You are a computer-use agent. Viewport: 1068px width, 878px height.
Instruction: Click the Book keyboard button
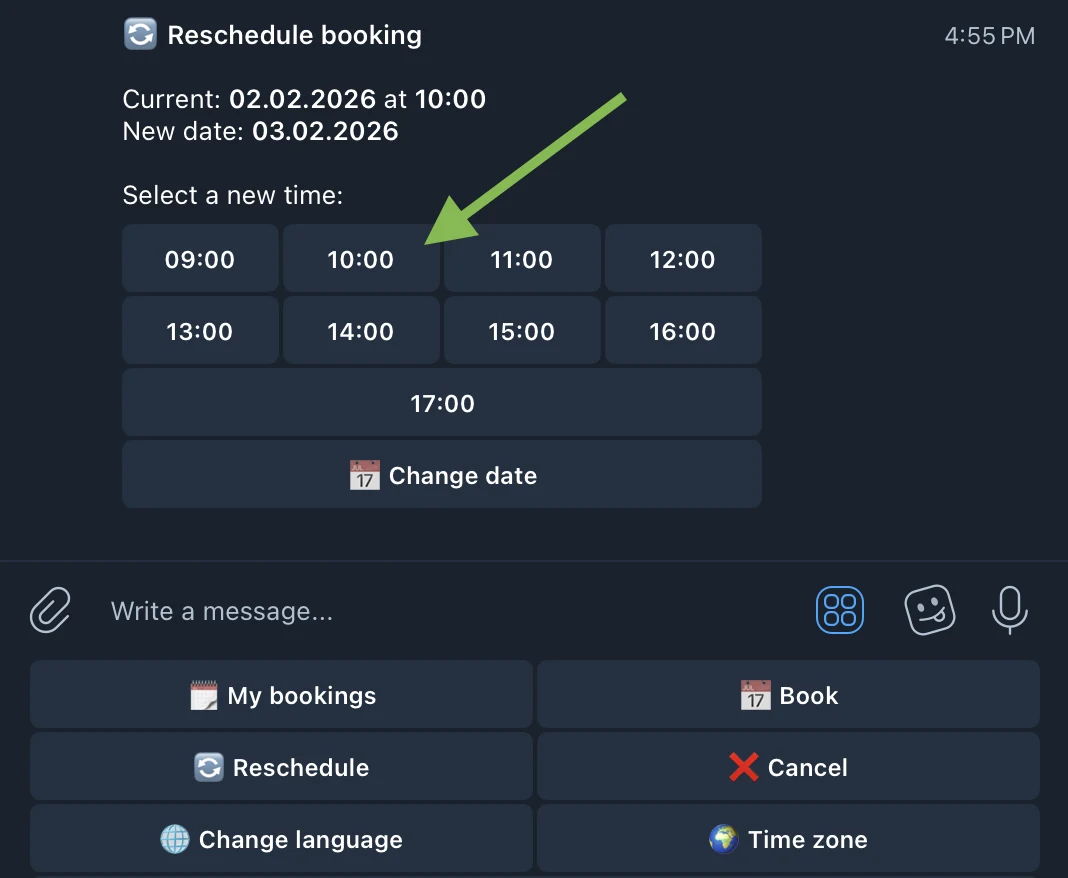[x=788, y=695]
